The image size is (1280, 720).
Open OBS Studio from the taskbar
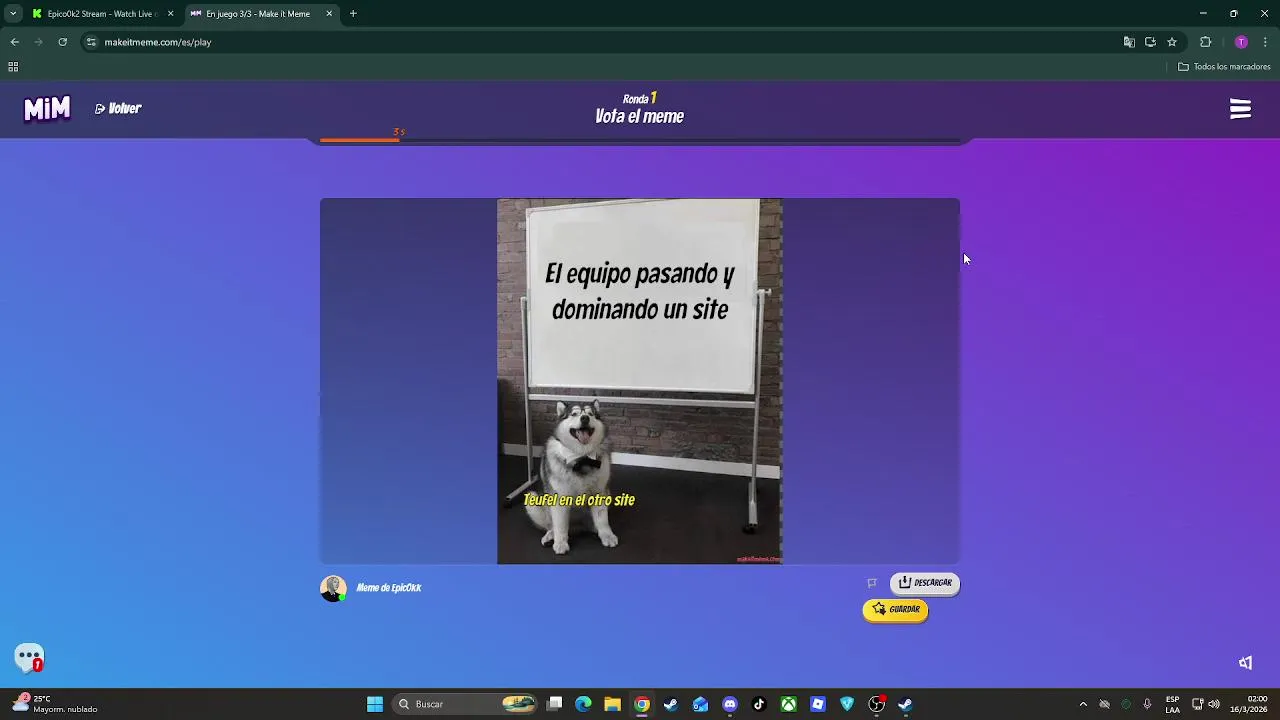[x=877, y=704]
